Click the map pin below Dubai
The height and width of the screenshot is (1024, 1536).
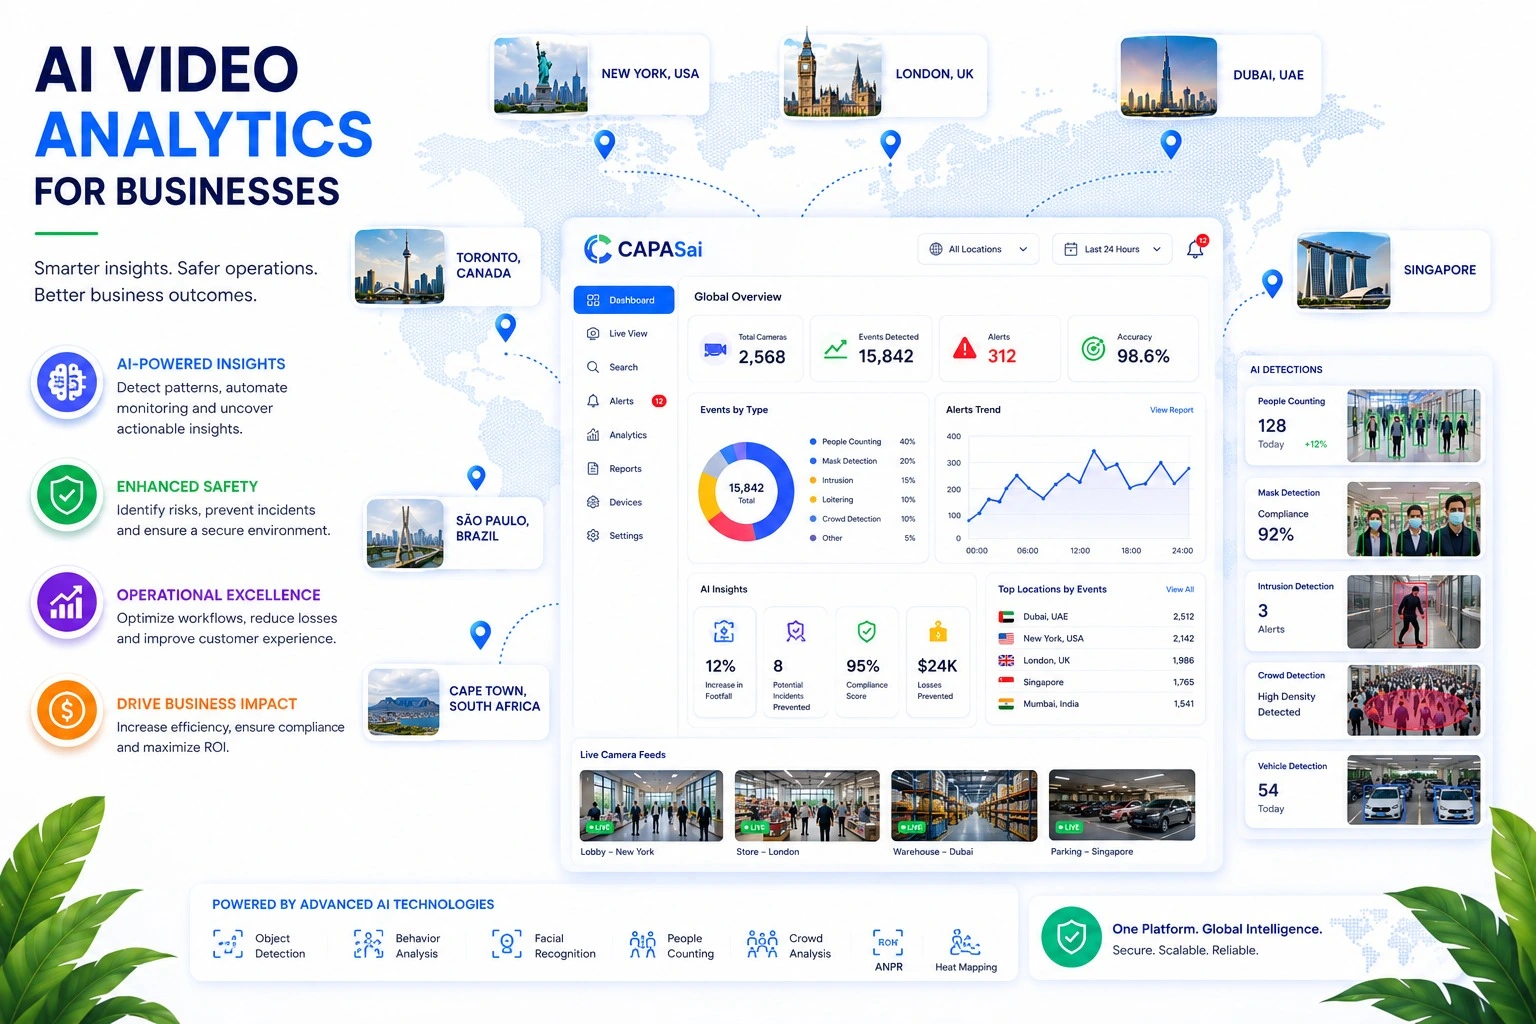[x=1171, y=145]
